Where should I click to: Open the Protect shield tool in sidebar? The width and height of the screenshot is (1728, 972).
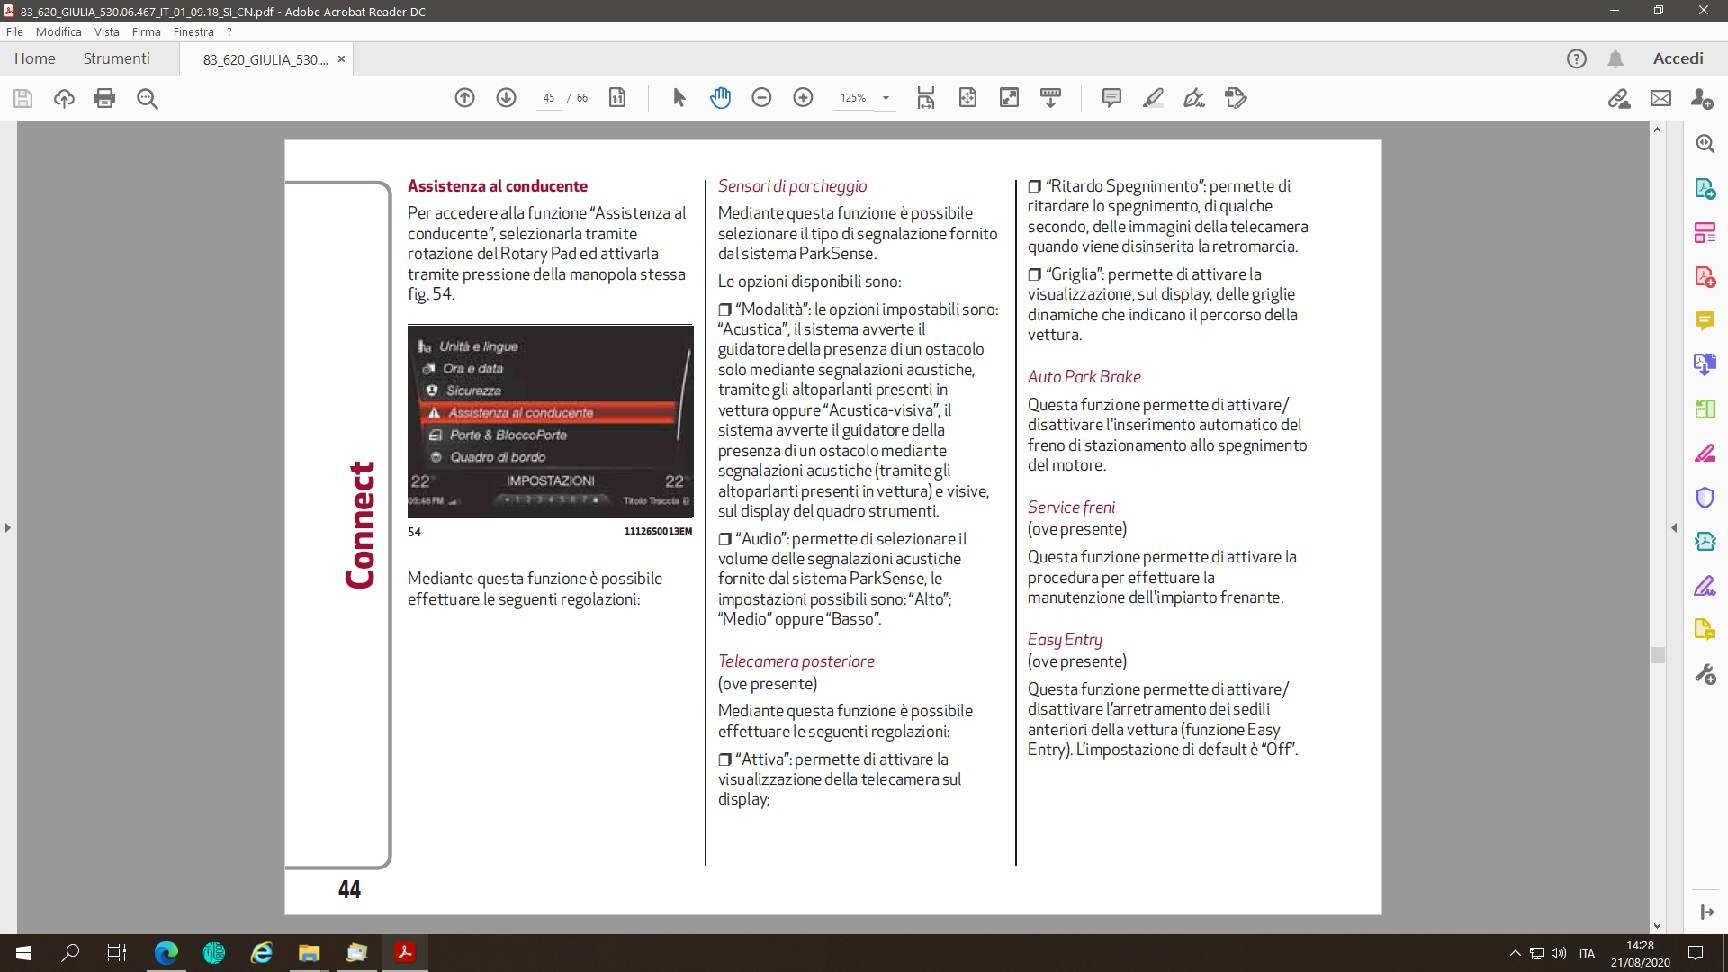tap(1705, 497)
